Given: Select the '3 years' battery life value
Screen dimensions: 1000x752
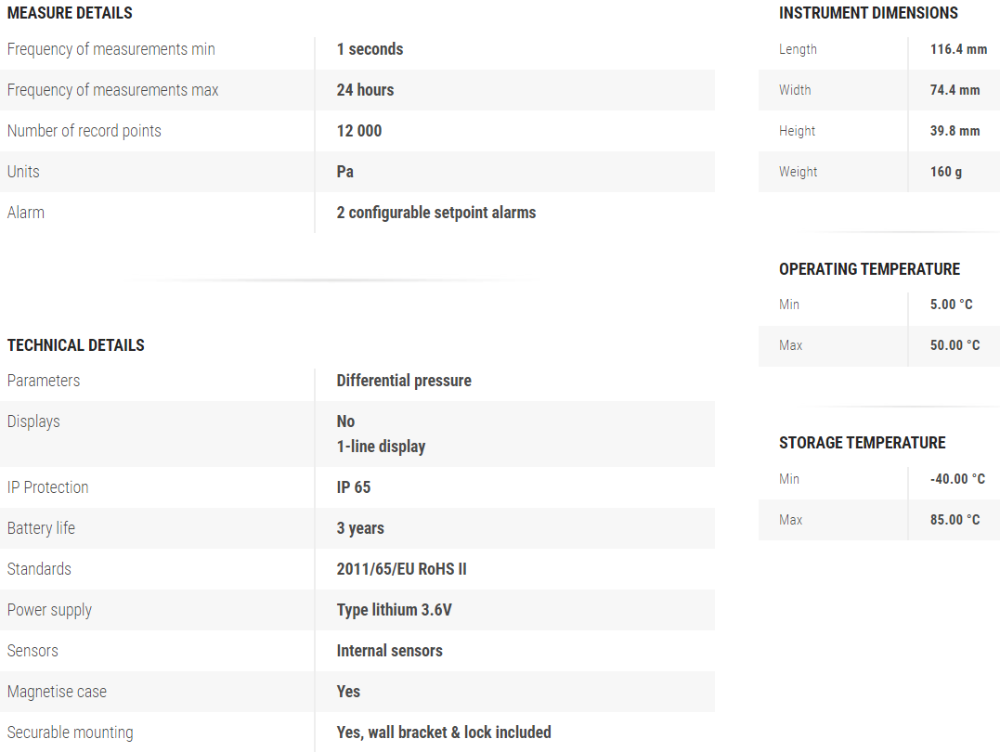Looking at the screenshot, I should (360, 529).
